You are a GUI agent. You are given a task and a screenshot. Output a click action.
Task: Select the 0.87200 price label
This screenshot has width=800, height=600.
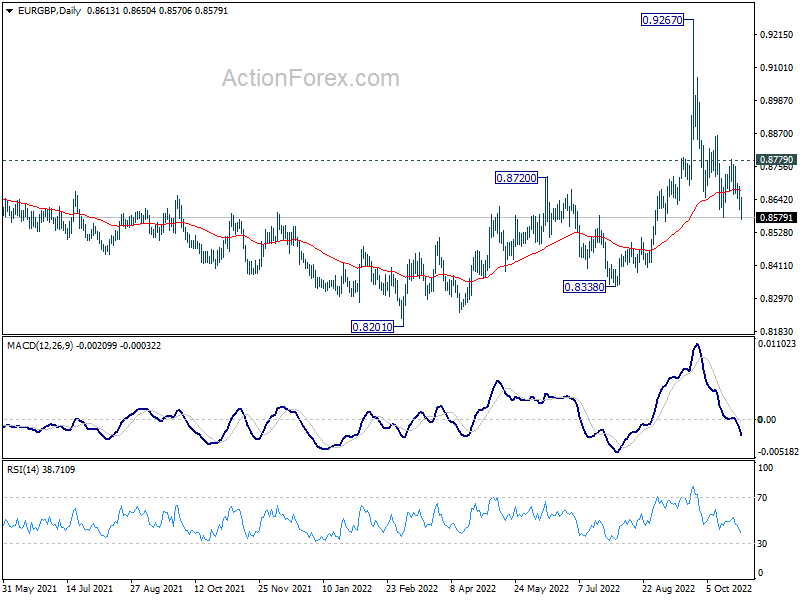click(516, 178)
